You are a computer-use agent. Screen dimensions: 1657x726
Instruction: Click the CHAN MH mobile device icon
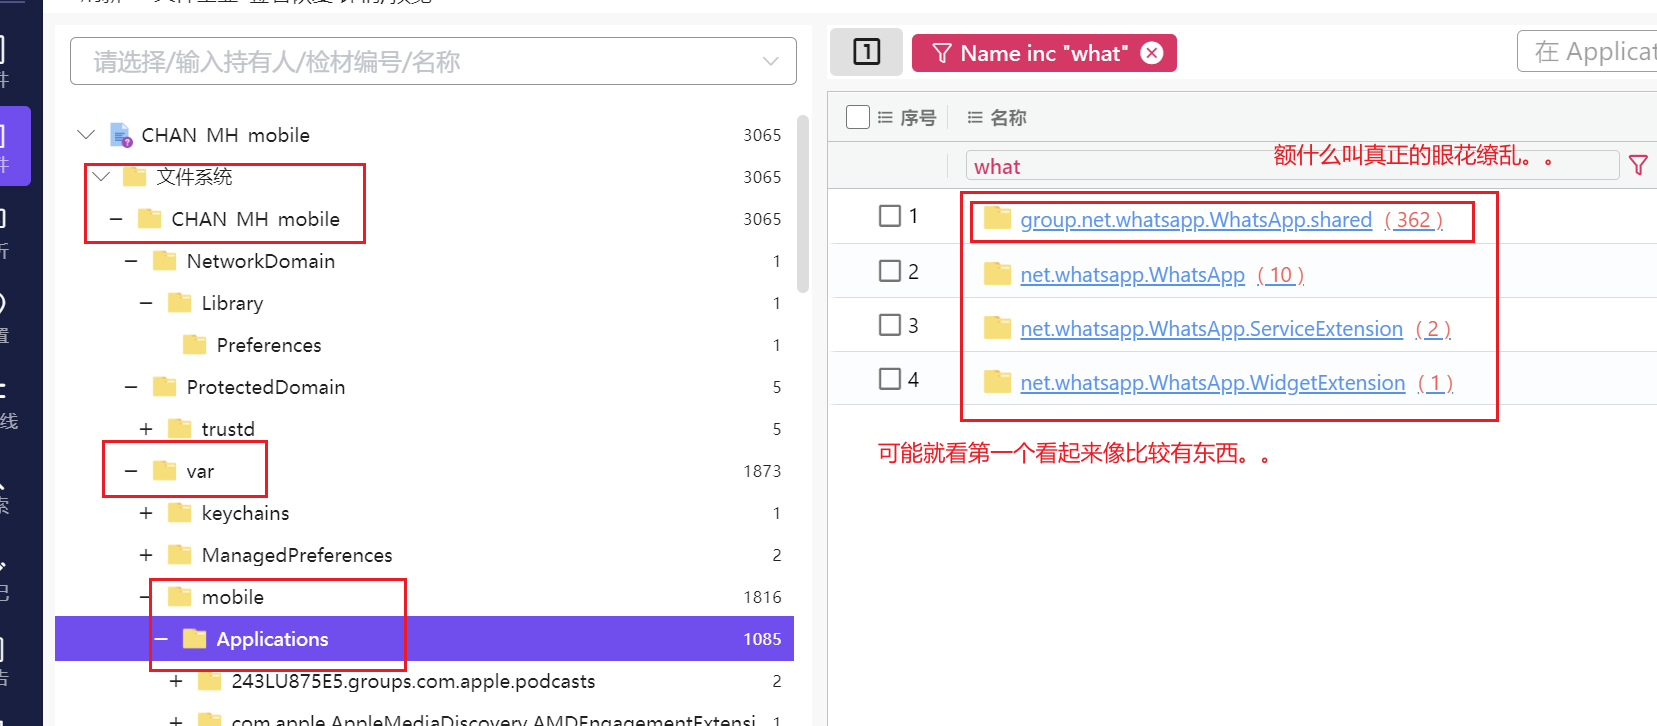[x=121, y=135]
